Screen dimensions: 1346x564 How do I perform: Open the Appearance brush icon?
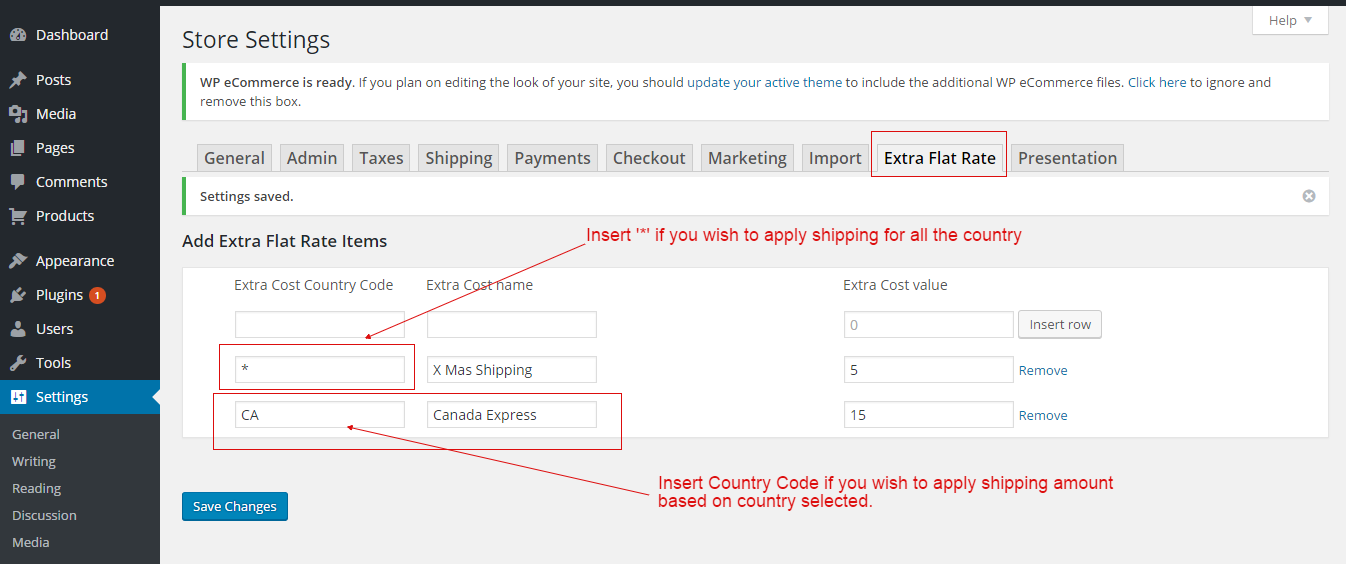pyautogui.click(x=18, y=261)
